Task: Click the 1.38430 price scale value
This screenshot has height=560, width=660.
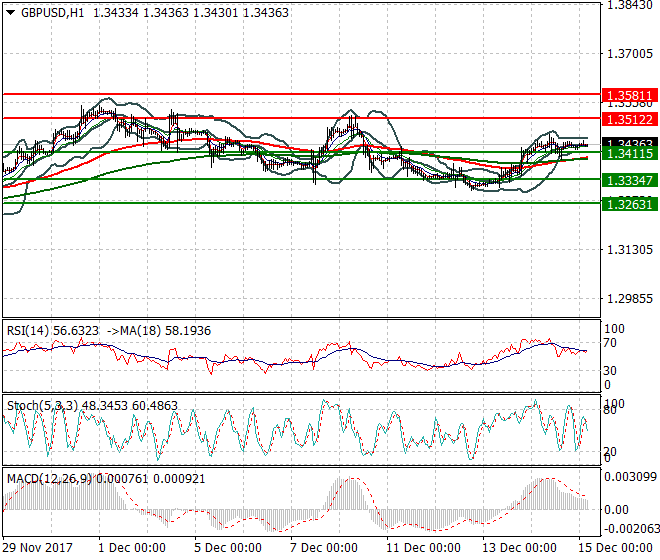Action: pos(630,5)
